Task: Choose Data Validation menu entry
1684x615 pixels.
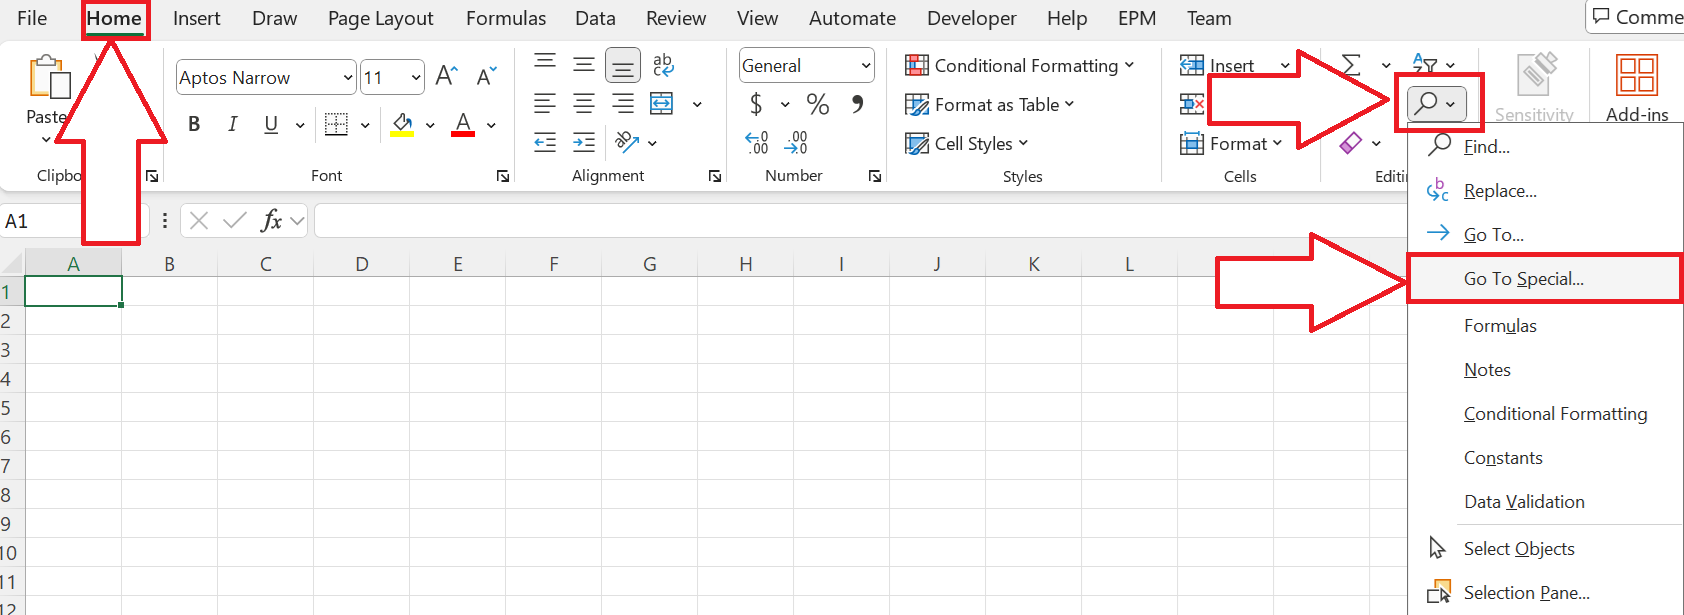Action: click(x=1545, y=501)
